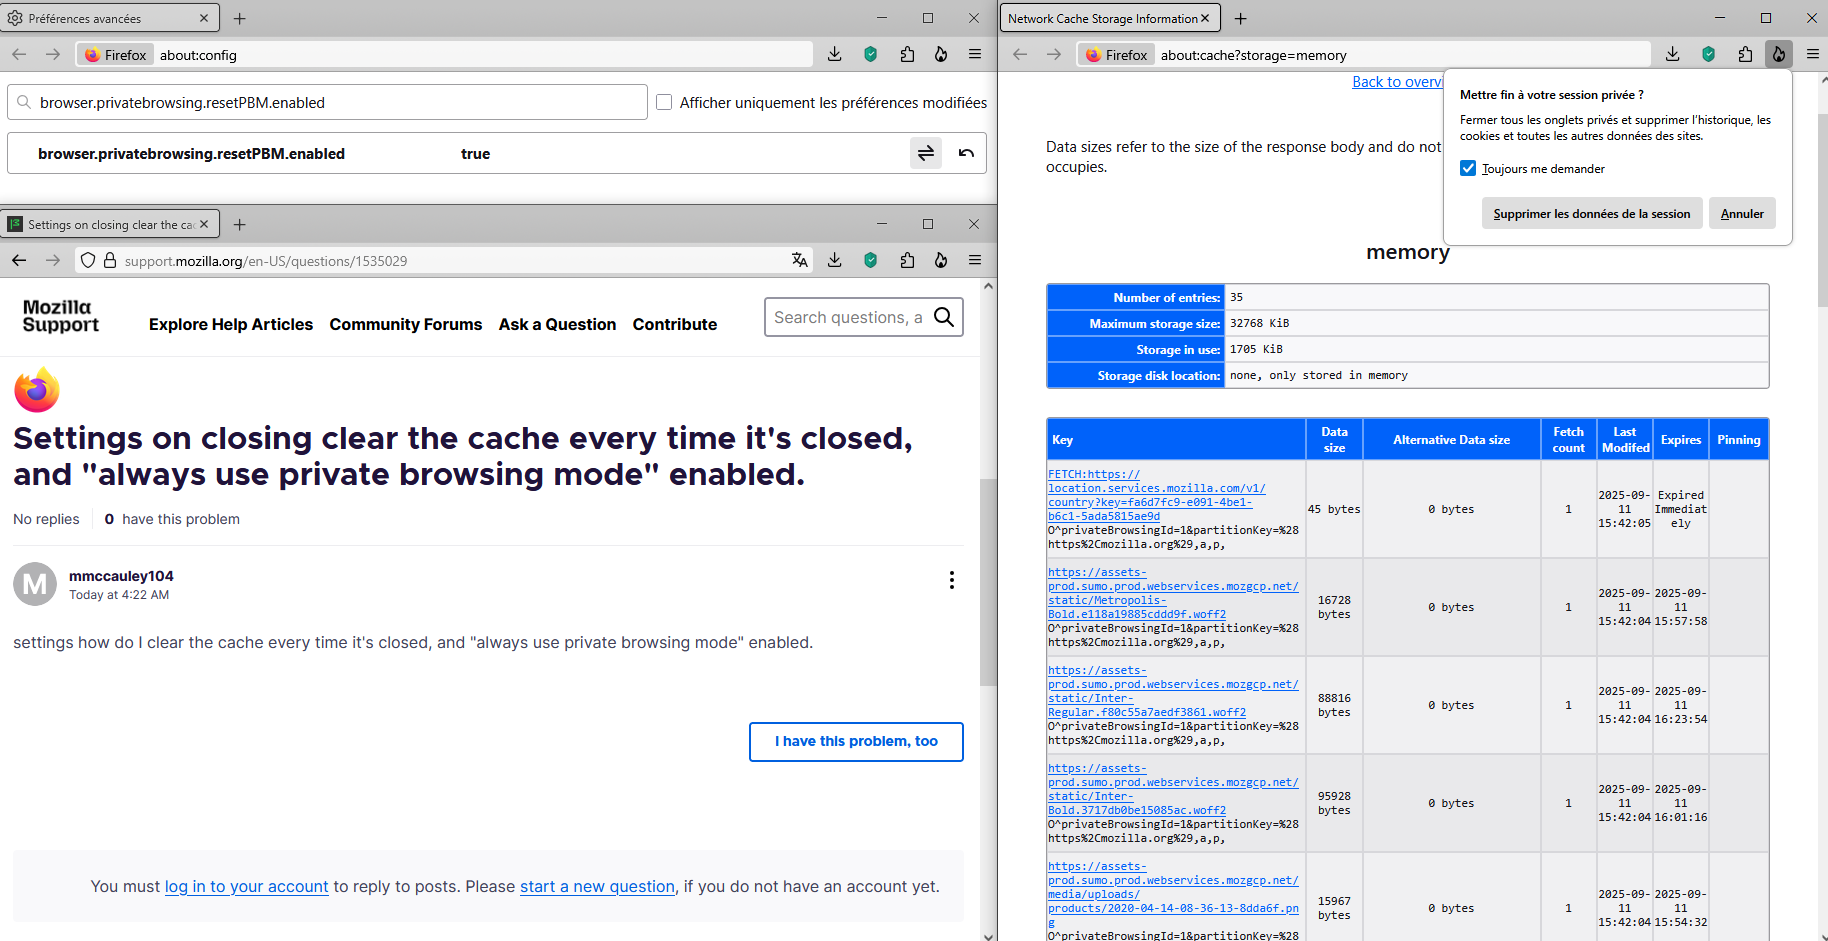Open downloads in the about:config window
1828x941 pixels.
835,54
